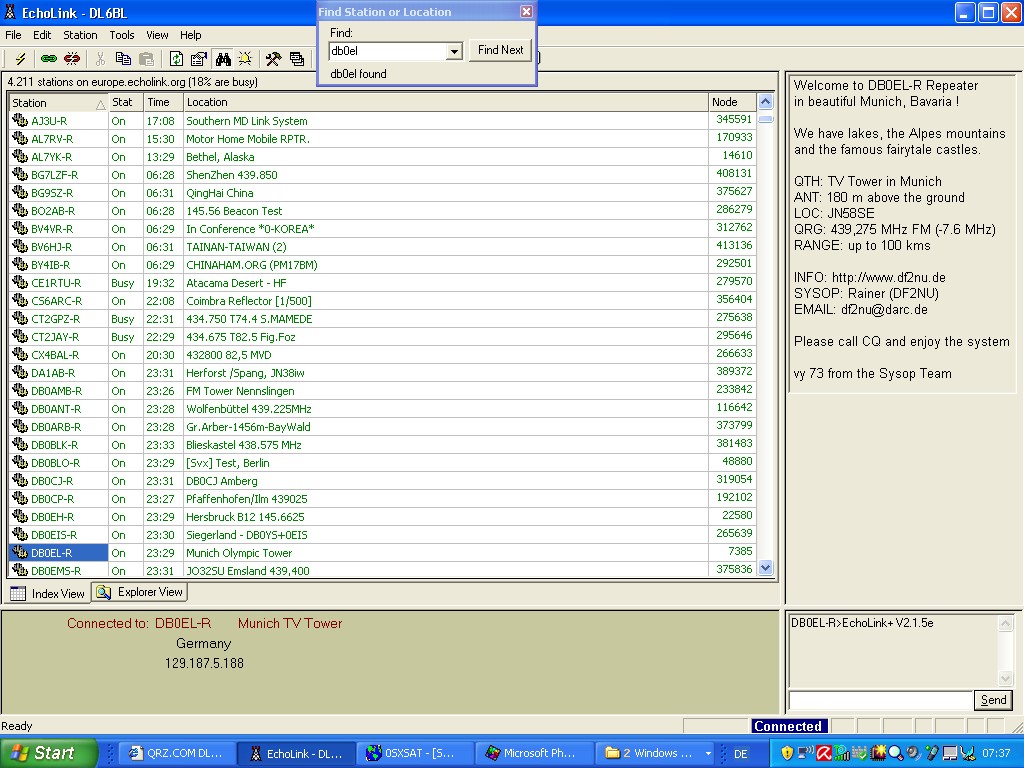The image size is (1024, 768).
Task: Switch to the Explorer View tab
Action: [141, 592]
